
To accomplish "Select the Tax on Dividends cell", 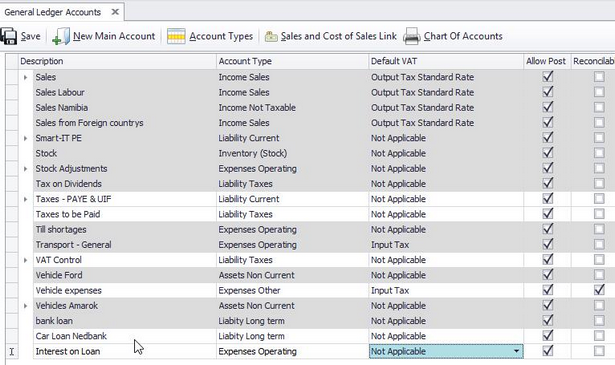I will tap(125, 184).
